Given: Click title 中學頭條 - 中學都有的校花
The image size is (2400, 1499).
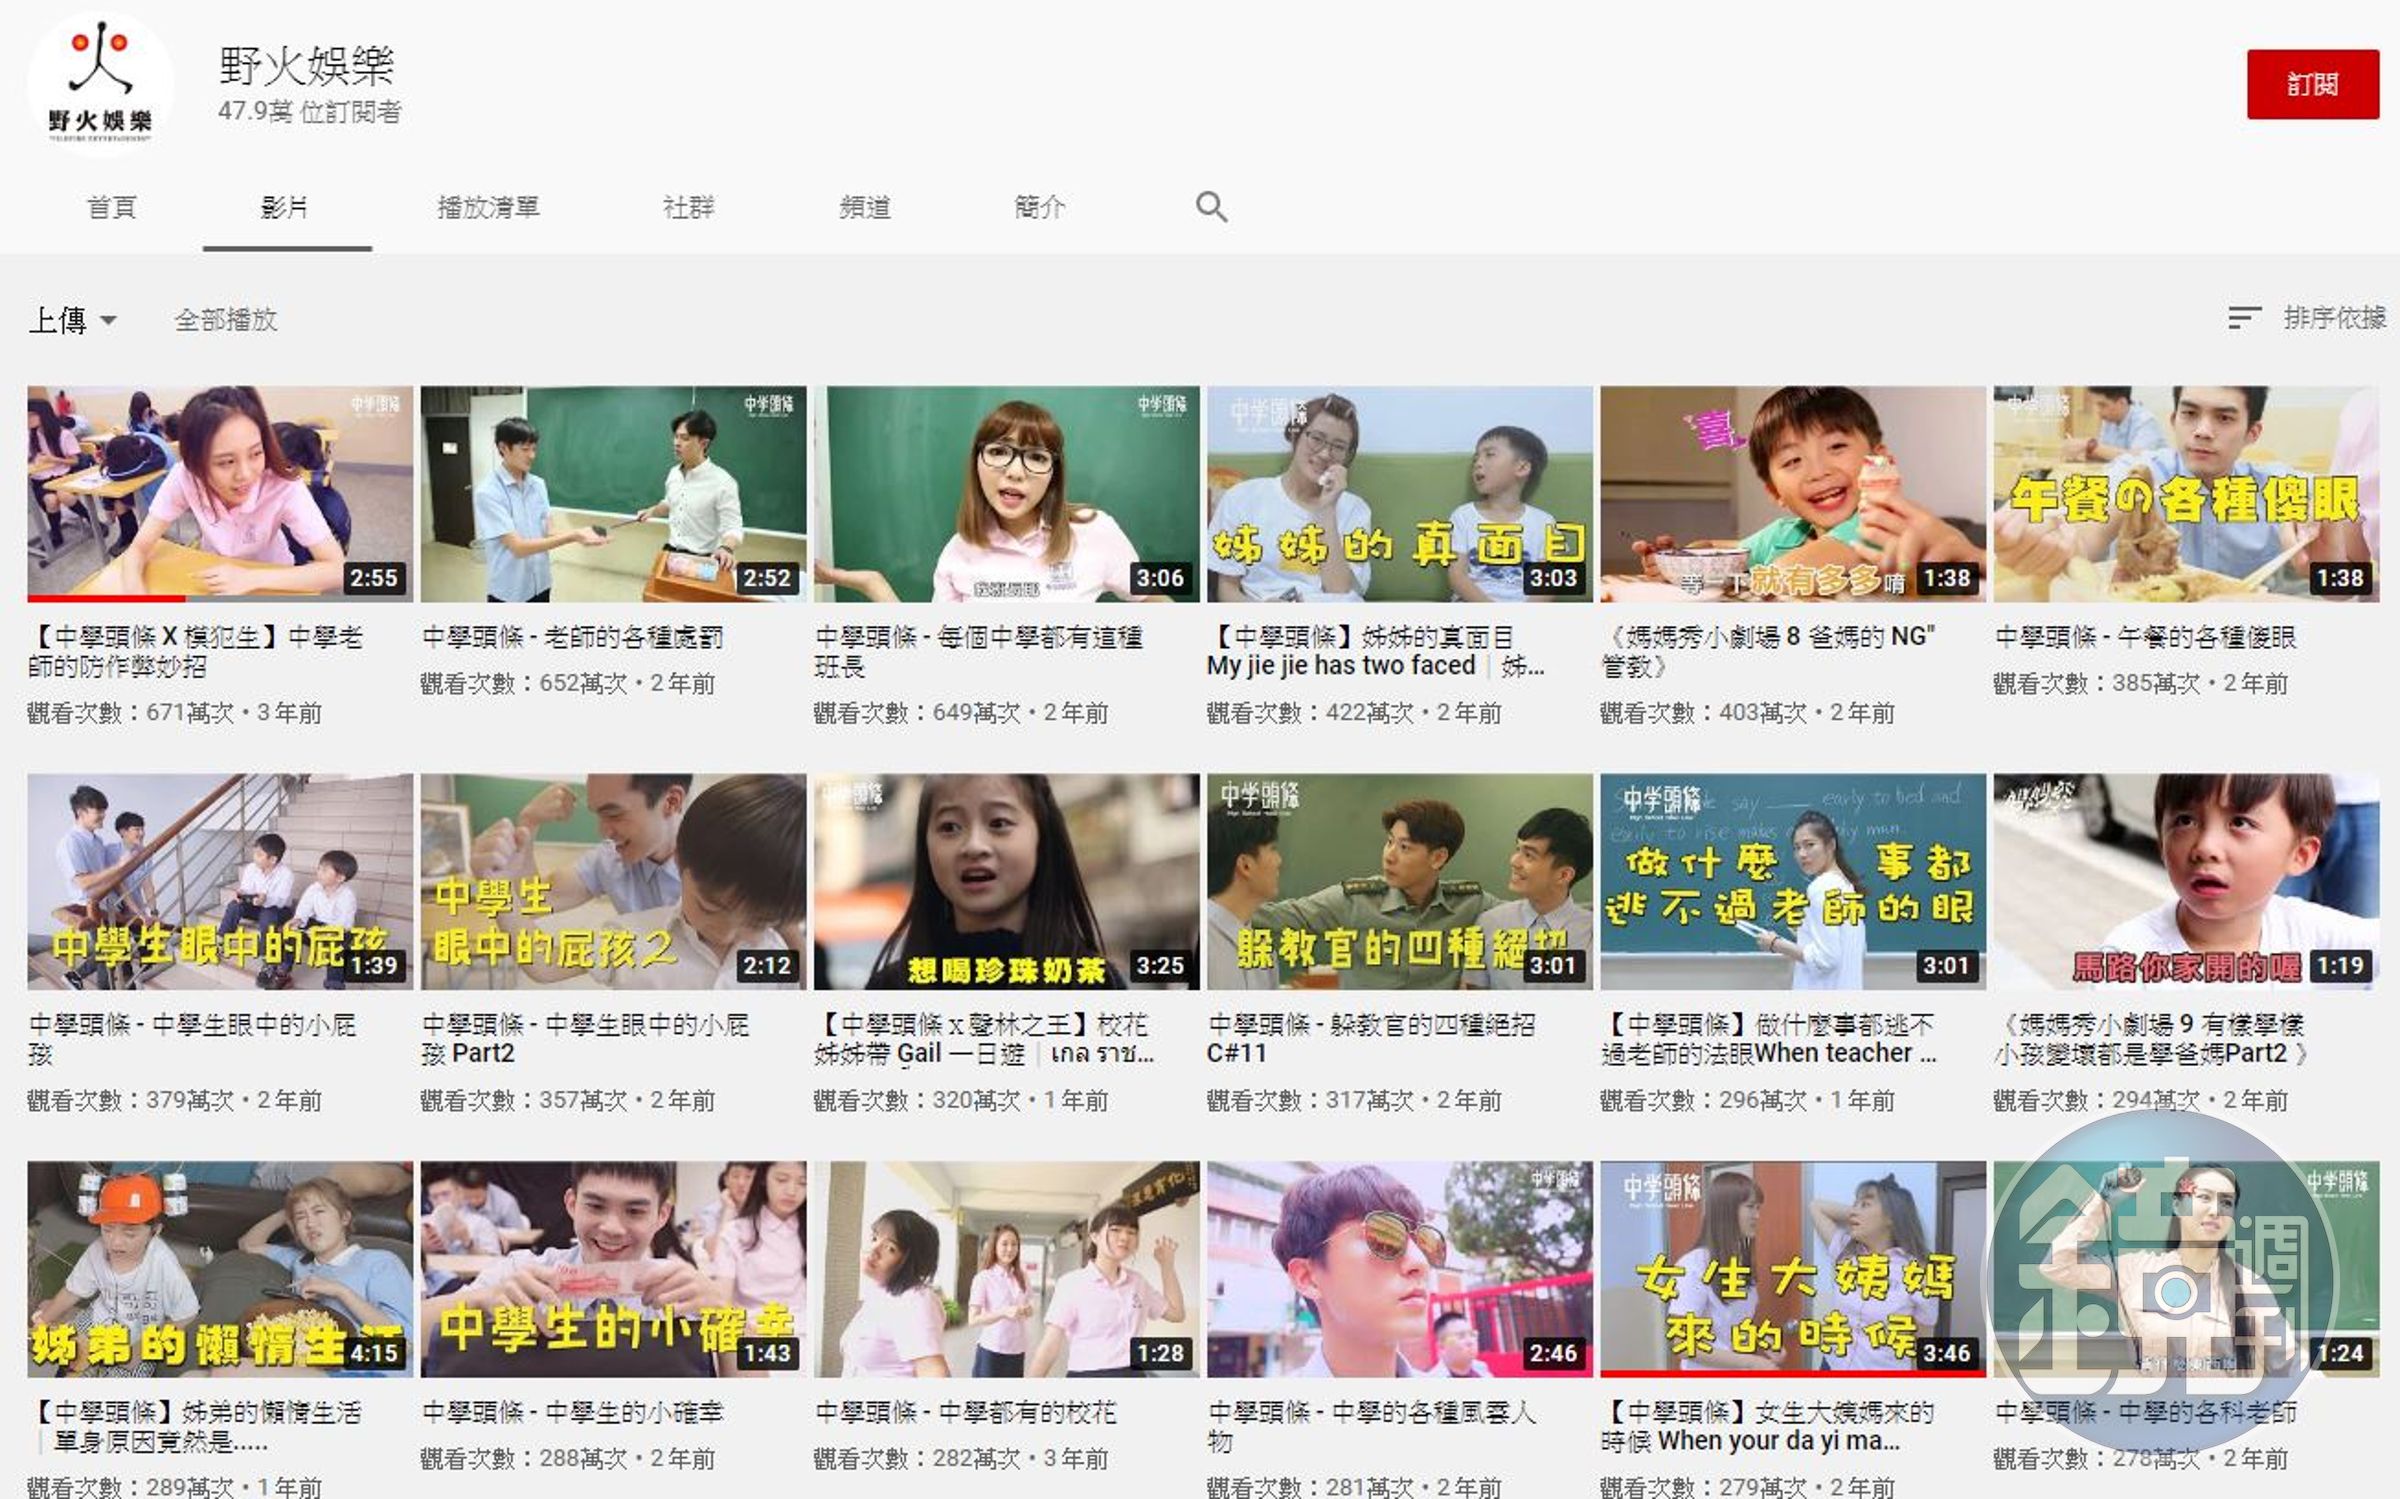Looking at the screenshot, I should point(966,1412).
